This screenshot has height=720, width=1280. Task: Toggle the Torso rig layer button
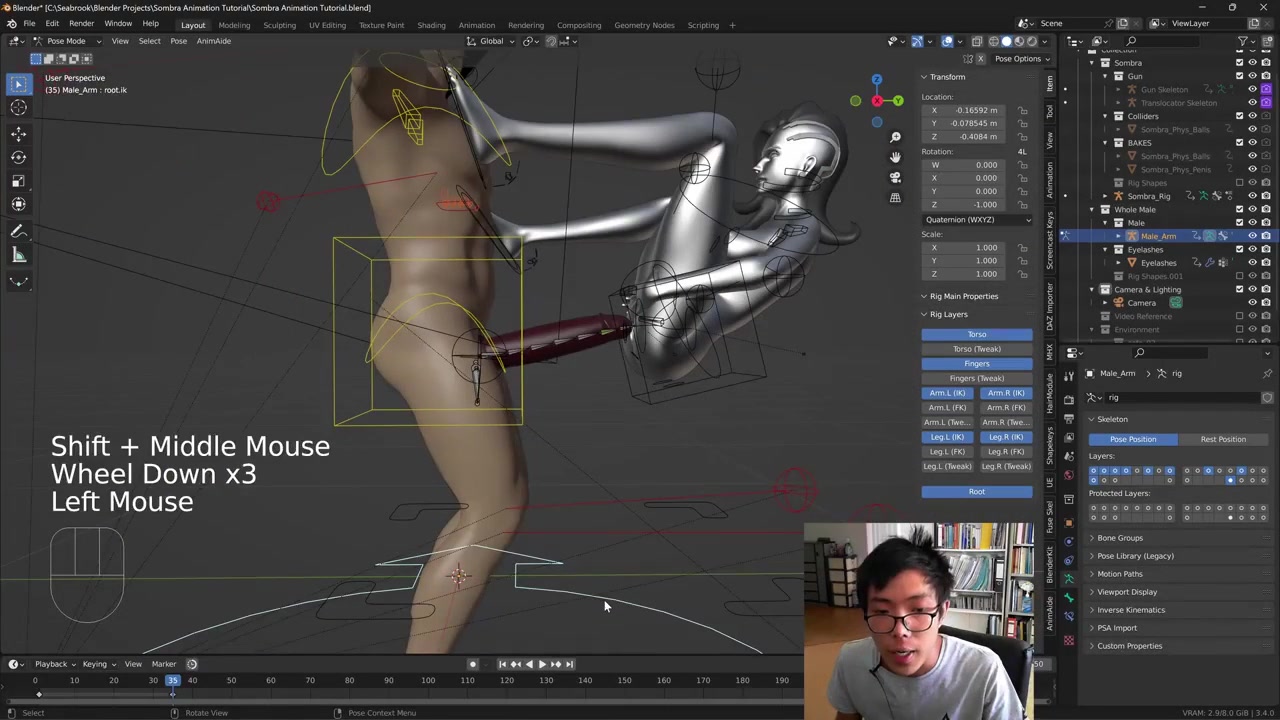coord(976,334)
